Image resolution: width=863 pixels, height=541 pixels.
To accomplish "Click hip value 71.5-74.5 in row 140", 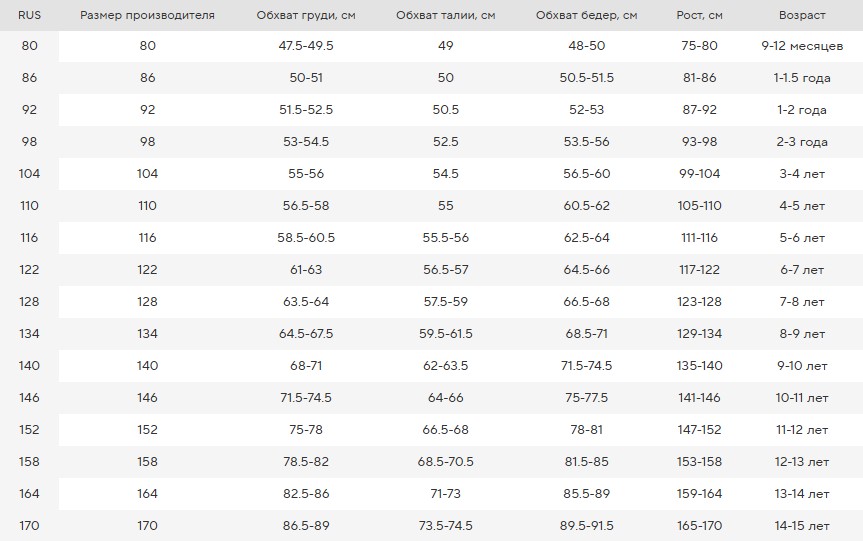I will point(587,365).
